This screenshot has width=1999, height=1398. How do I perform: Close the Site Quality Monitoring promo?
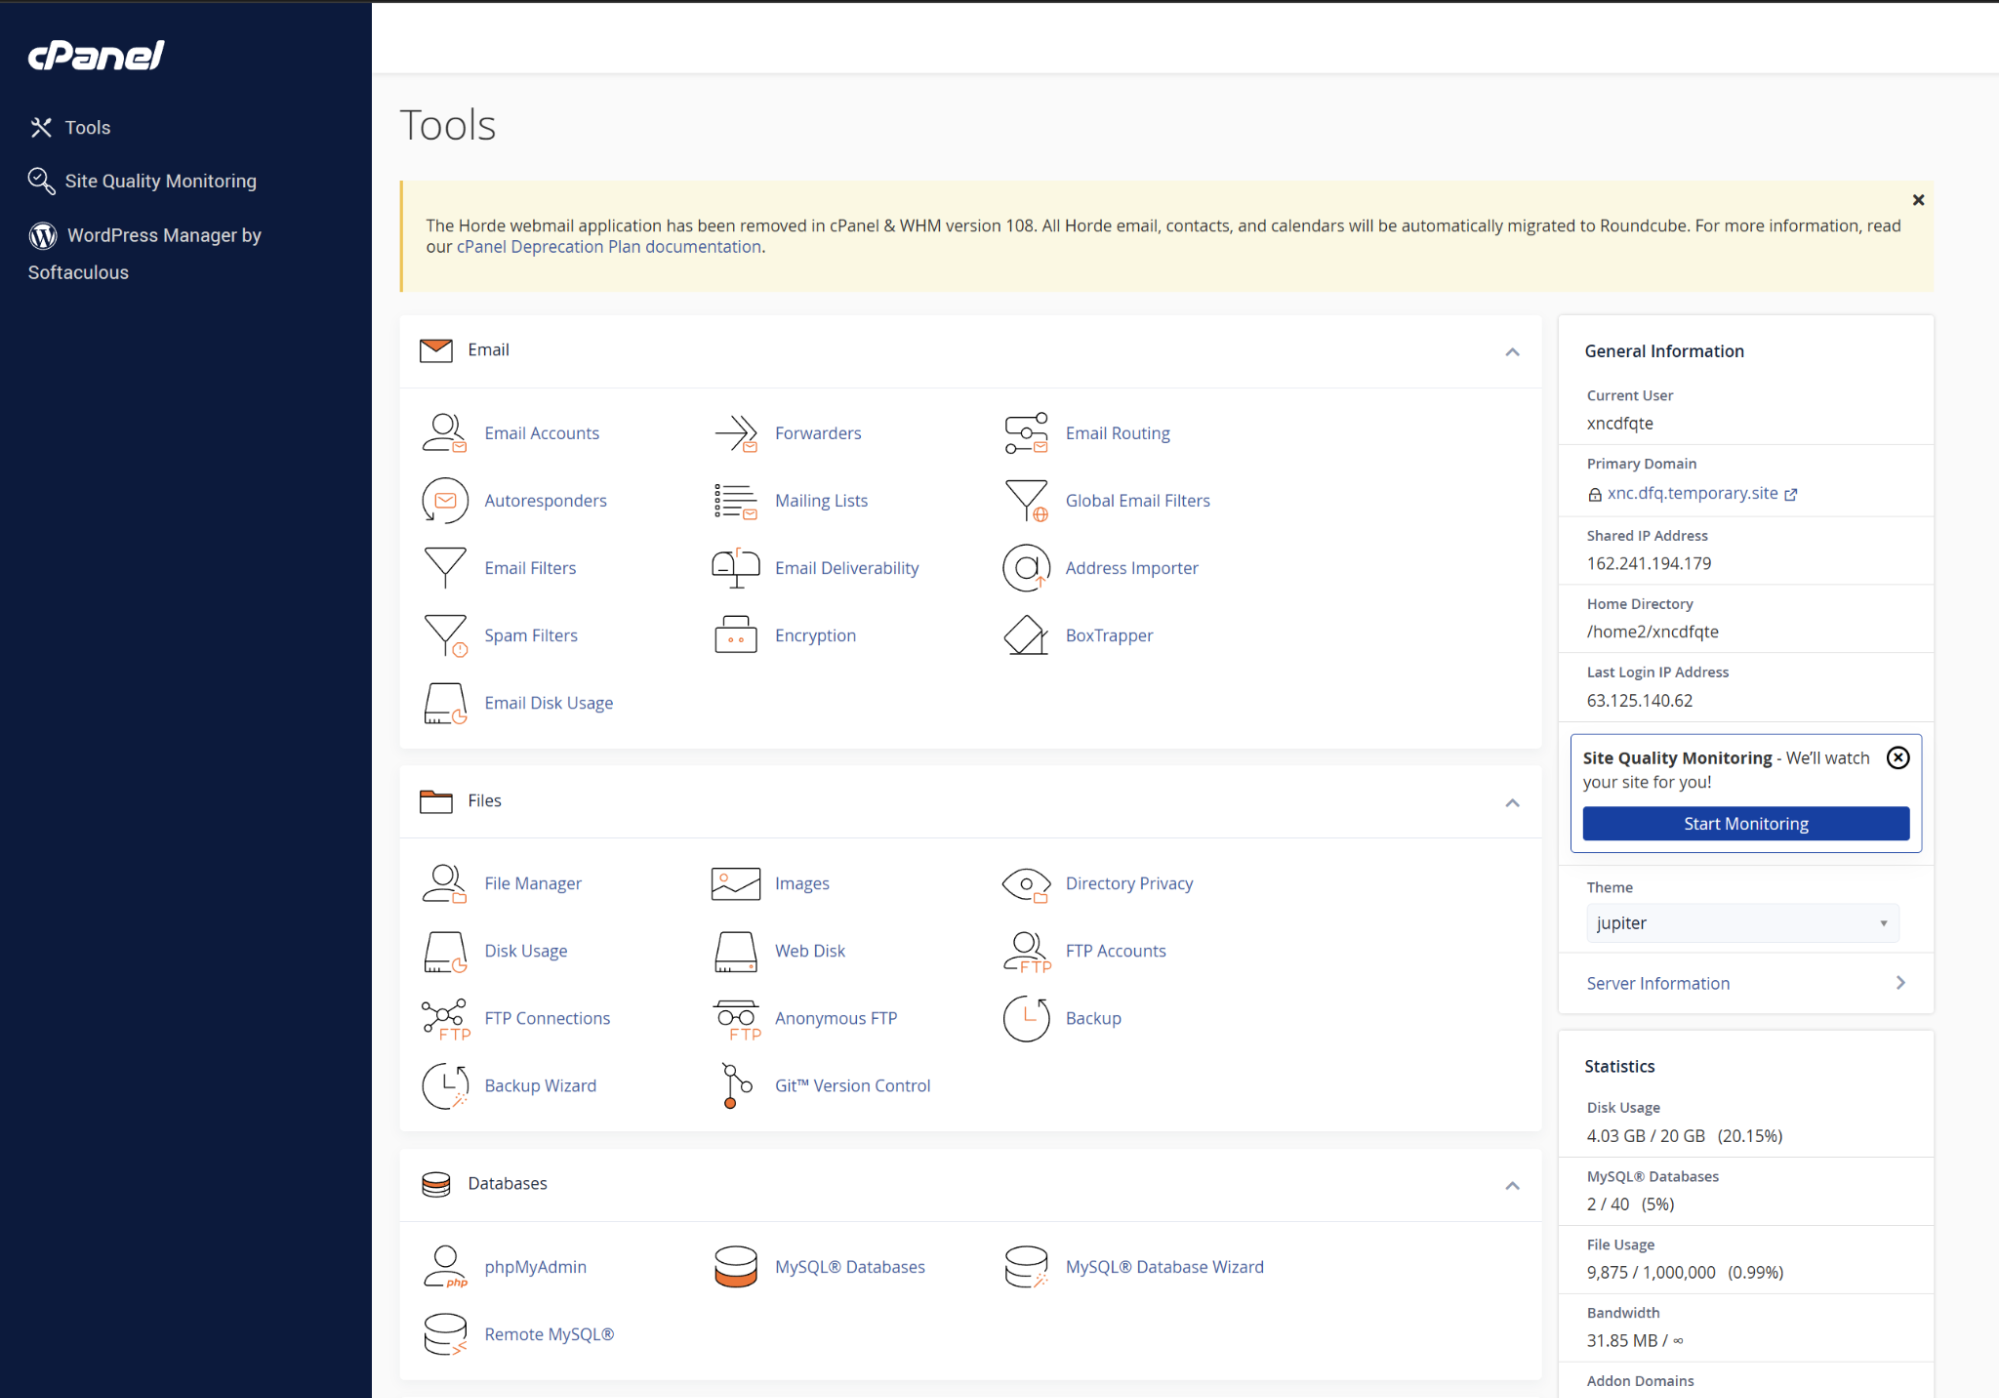(x=1897, y=758)
